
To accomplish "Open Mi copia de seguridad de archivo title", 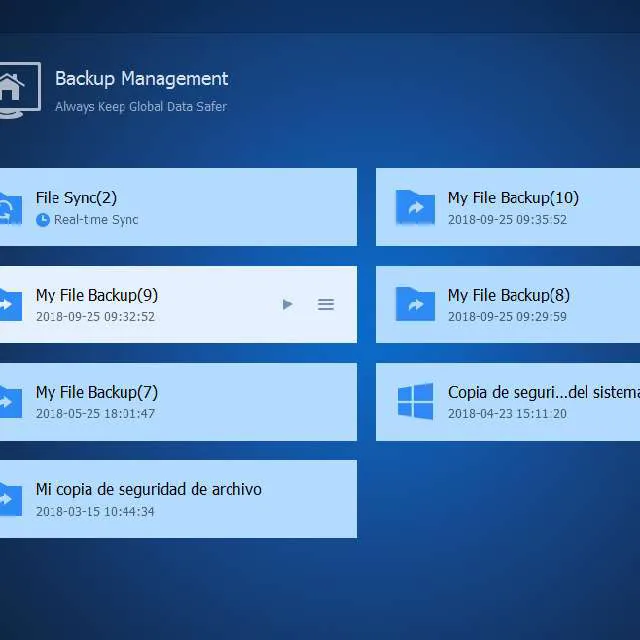I will tap(148, 489).
